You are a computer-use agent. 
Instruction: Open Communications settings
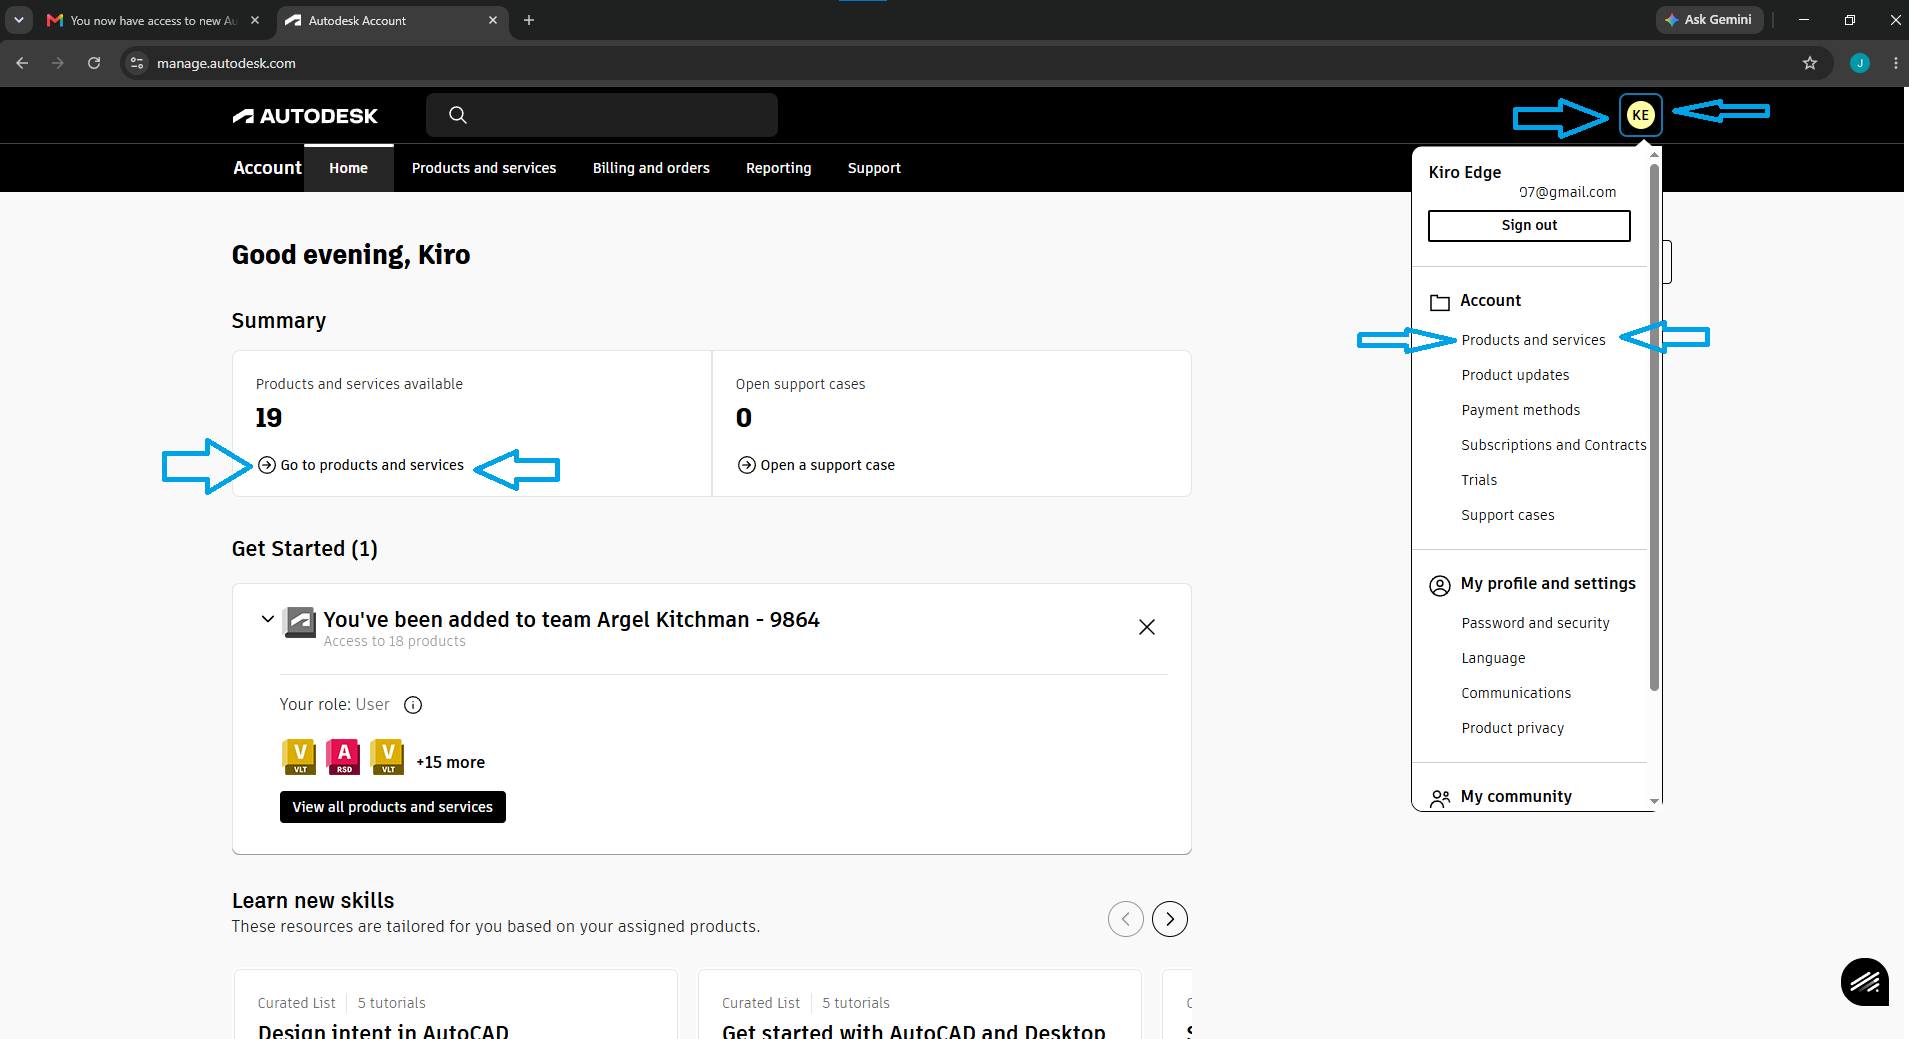pyautogui.click(x=1516, y=693)
